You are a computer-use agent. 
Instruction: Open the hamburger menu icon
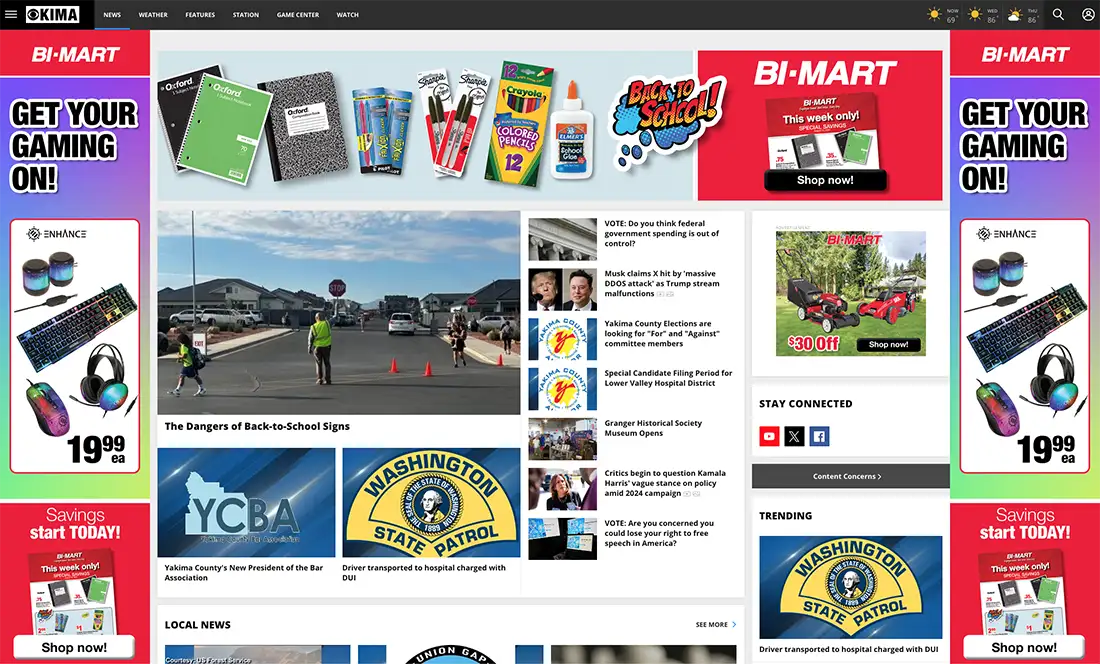11,14
